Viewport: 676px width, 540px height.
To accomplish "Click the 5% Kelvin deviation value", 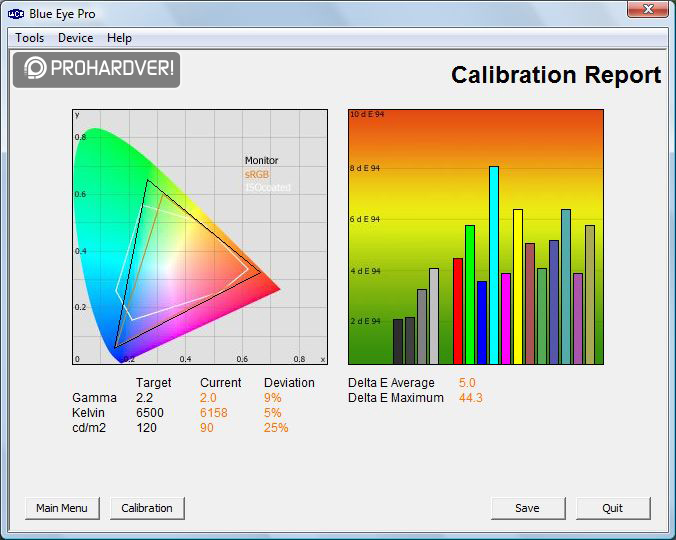I will point(272,412).
